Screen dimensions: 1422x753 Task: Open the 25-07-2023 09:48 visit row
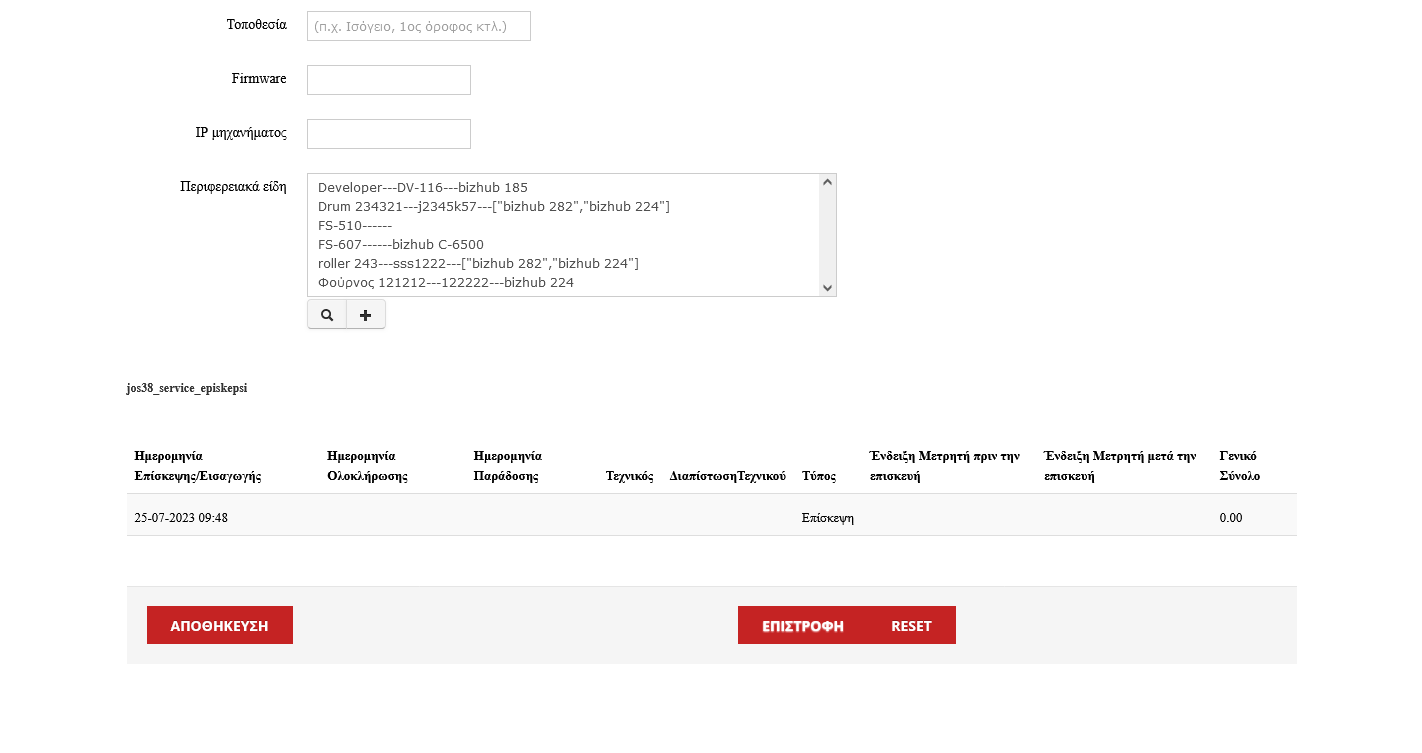[x=181, y=518]
